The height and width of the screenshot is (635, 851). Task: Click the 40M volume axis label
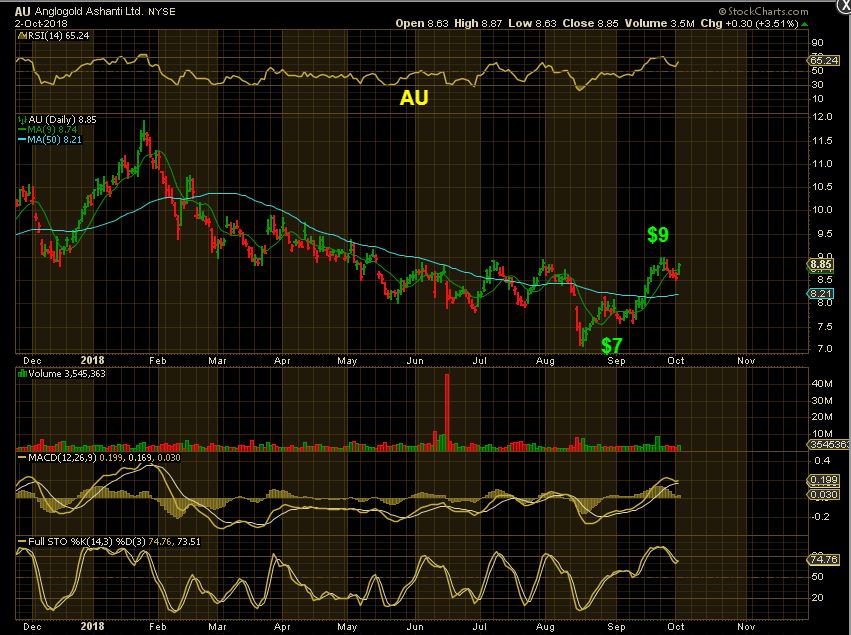point(822,384)
